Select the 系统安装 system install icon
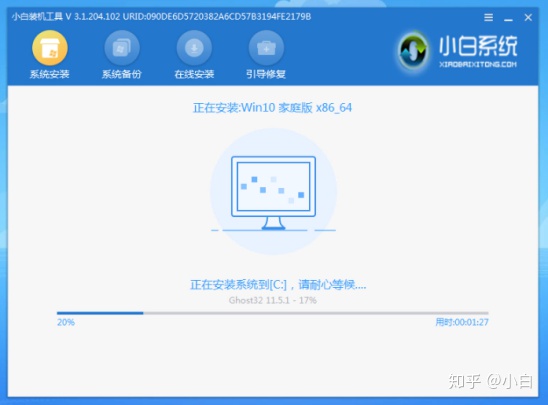The width and height of the screenshot is (548, 405). (50, 48)
